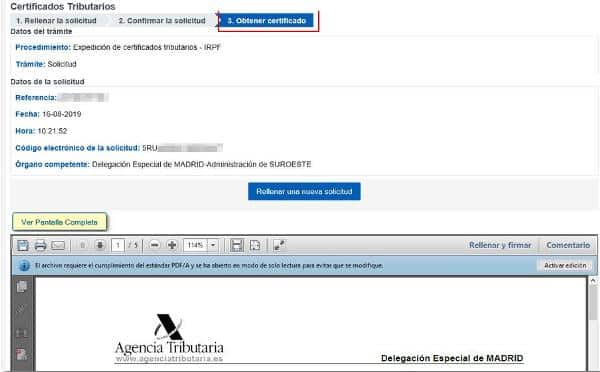Screen dimensions: 600x372
Task: Print the certificate with the printer icon
Action: [40, 245]
